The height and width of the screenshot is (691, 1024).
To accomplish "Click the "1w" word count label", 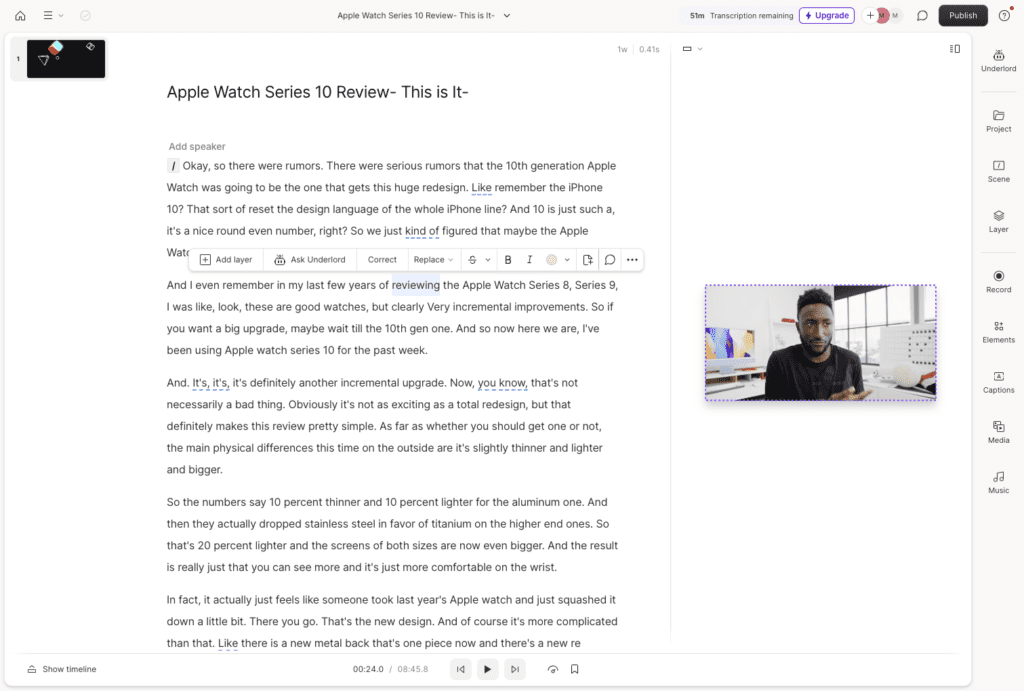I will tap(622, 49).
